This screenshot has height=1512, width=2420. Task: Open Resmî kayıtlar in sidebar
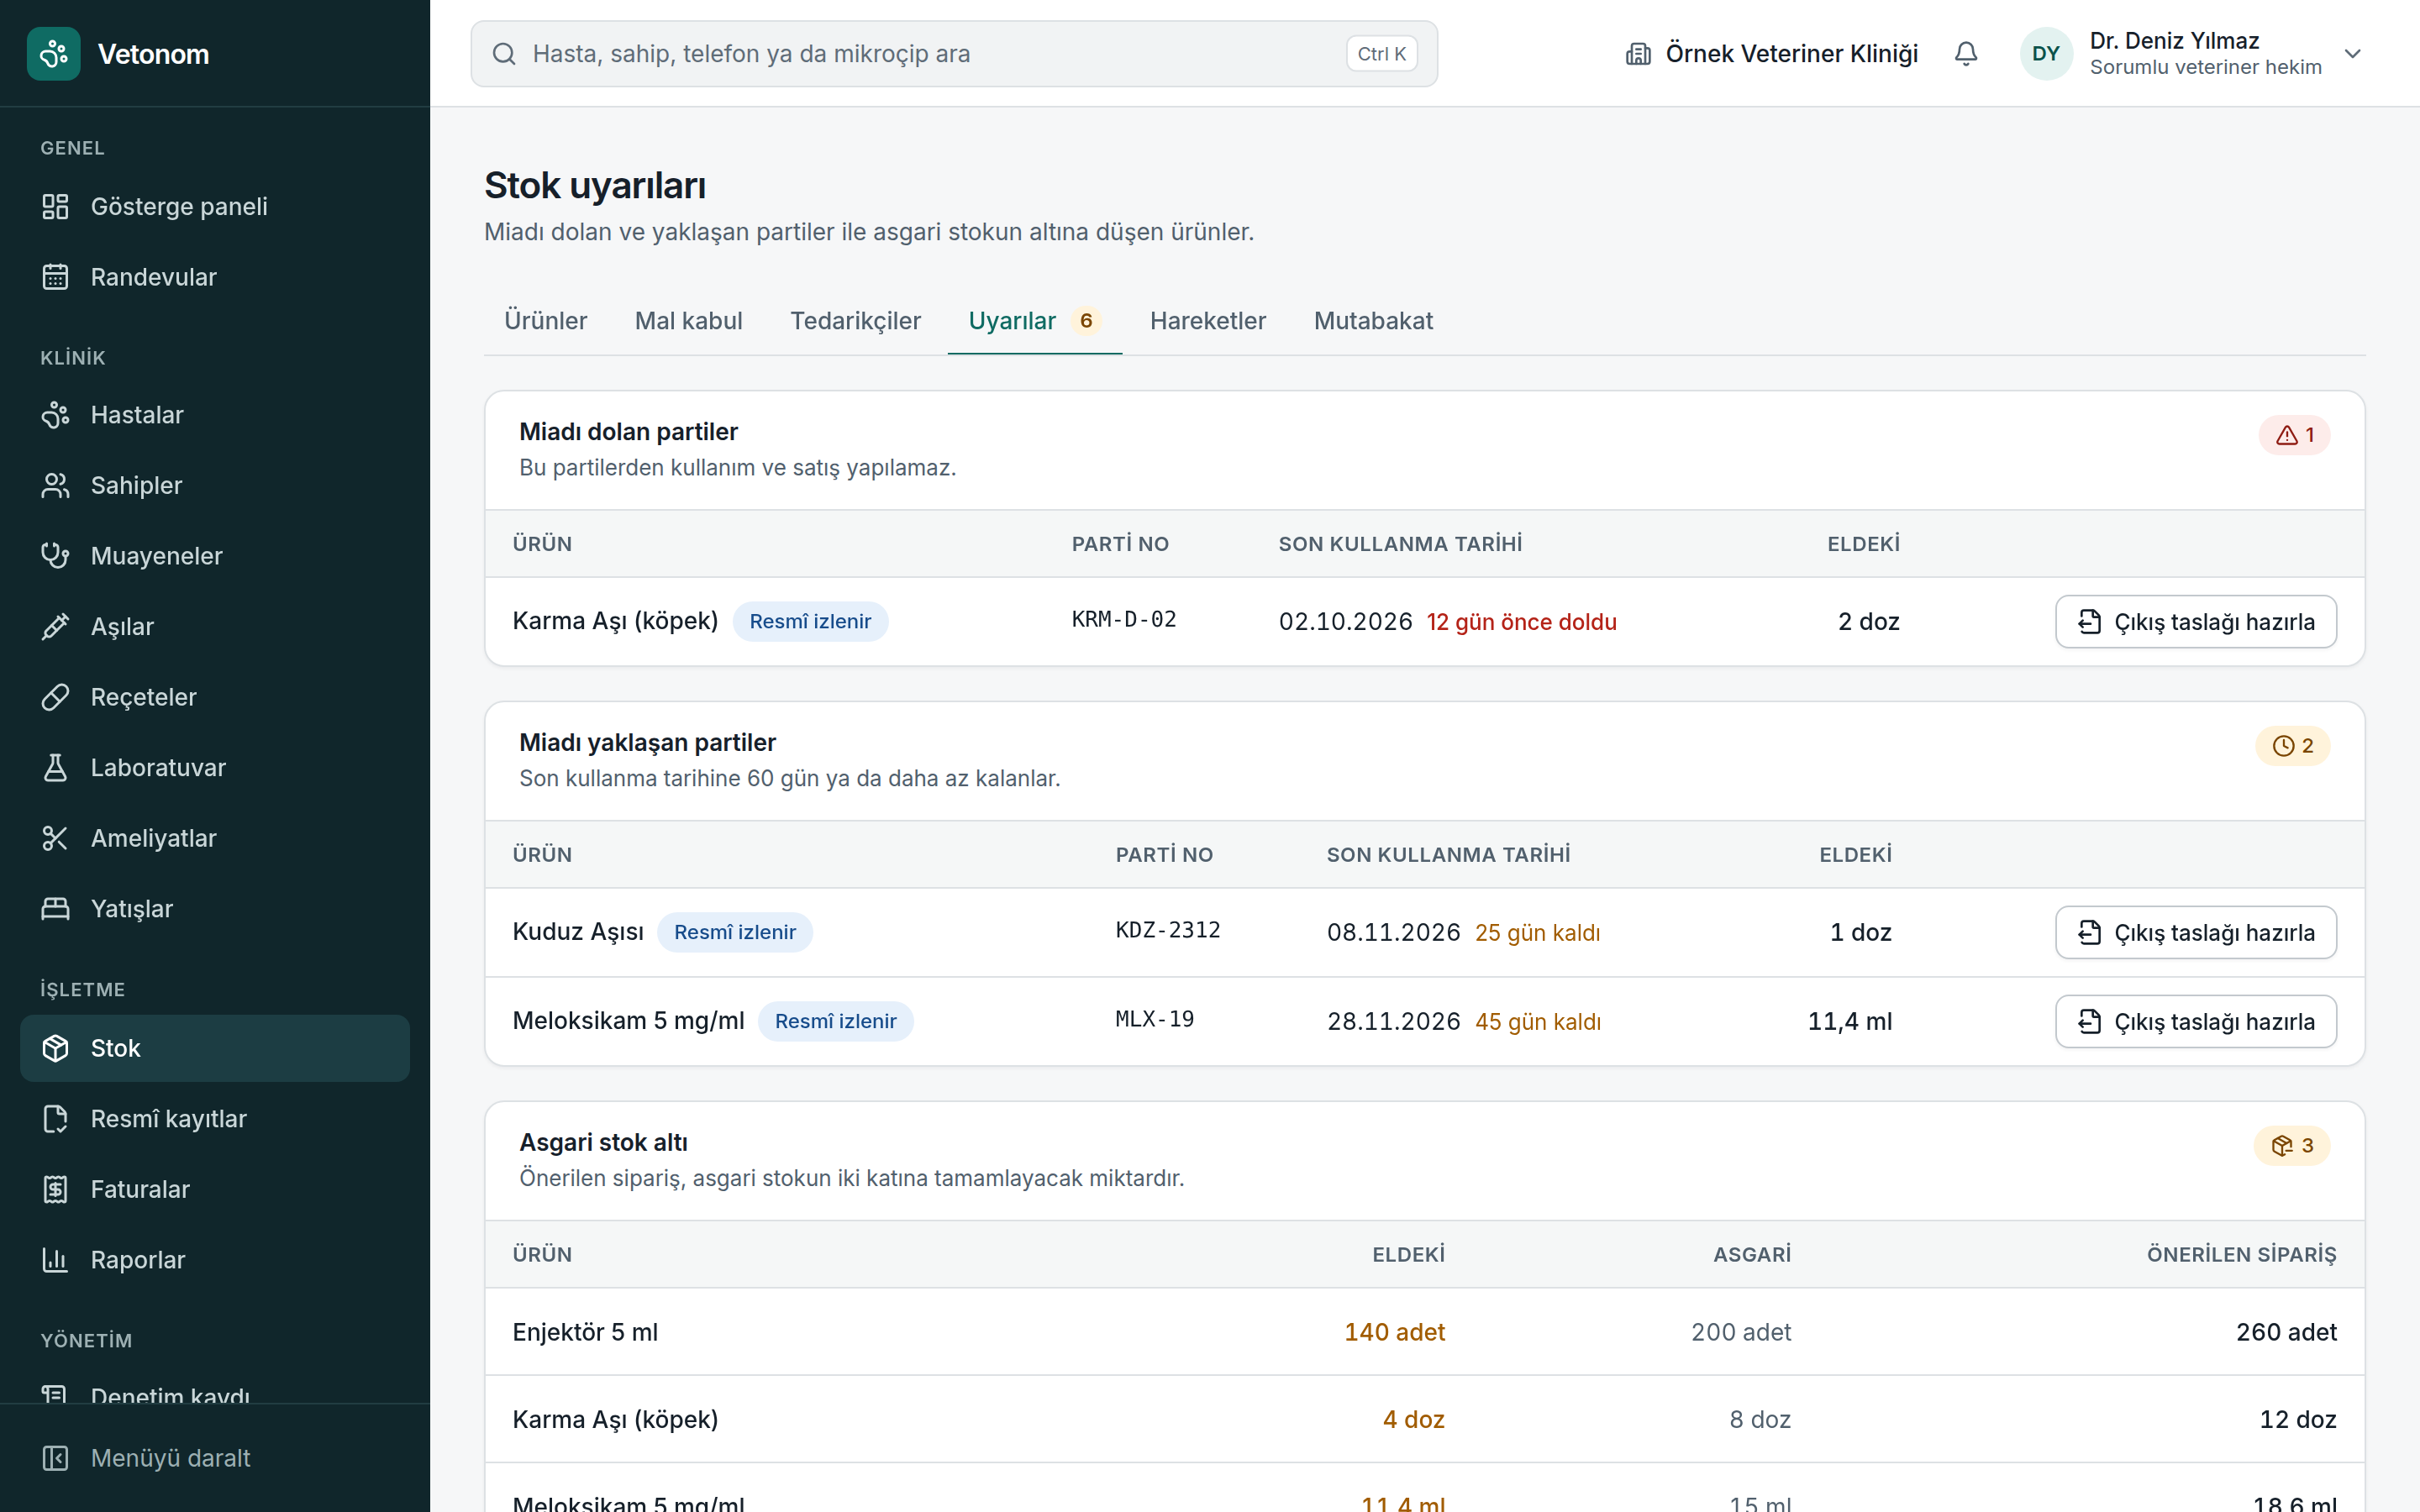215,1119
